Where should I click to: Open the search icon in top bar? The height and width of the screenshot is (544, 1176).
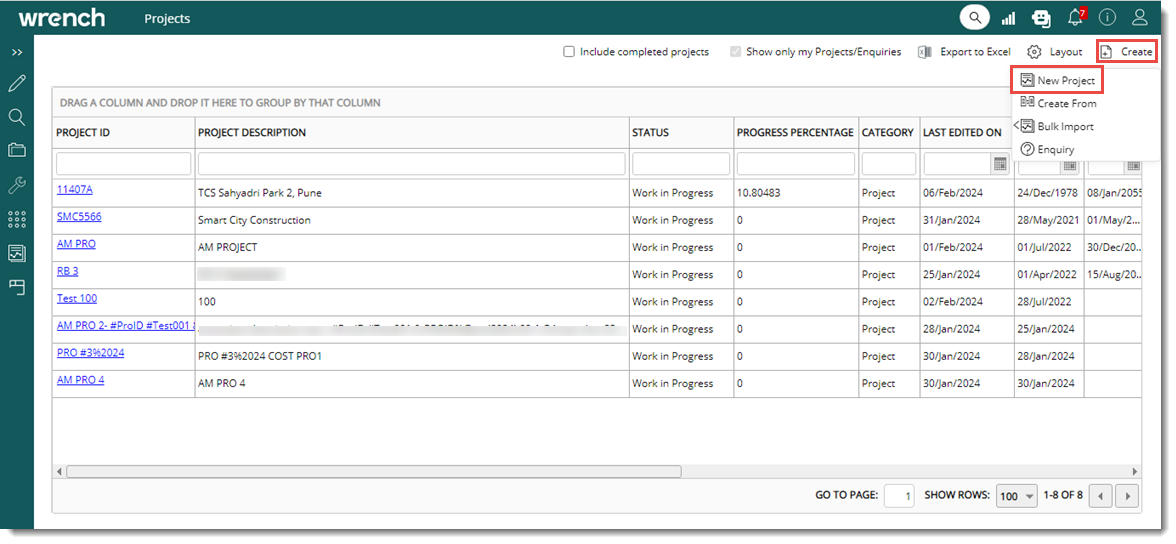coord(974,17)
